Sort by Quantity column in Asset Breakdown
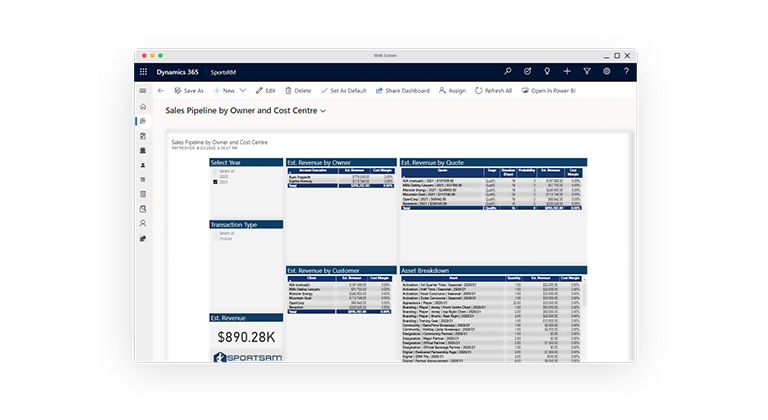768x420 pixels. click(514, 278)
